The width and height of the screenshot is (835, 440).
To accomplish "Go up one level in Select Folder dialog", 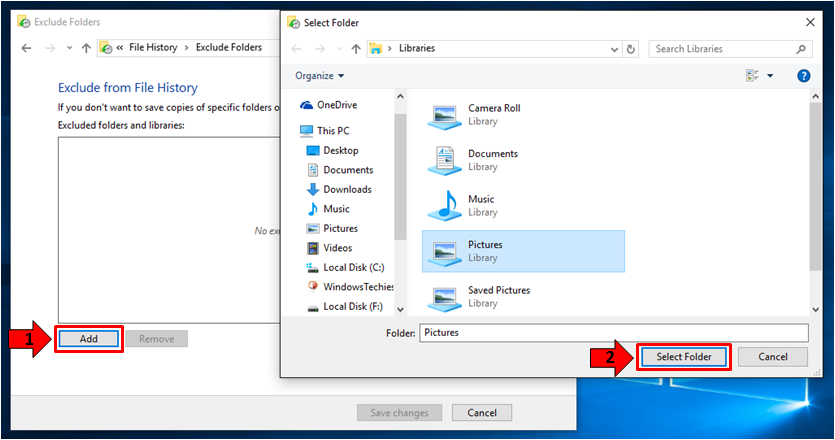I will [356, 49].
